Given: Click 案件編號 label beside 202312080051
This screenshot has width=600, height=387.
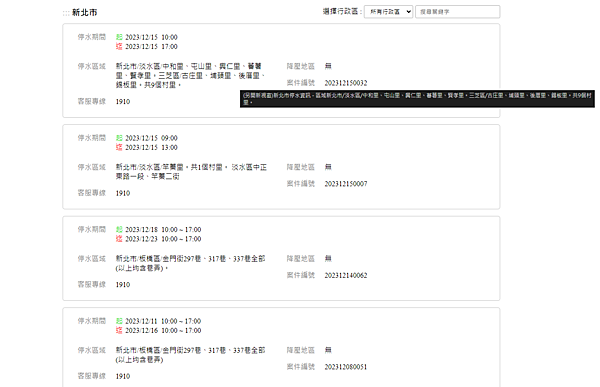Looking at the screenshot, I should [x=301, y=367].
